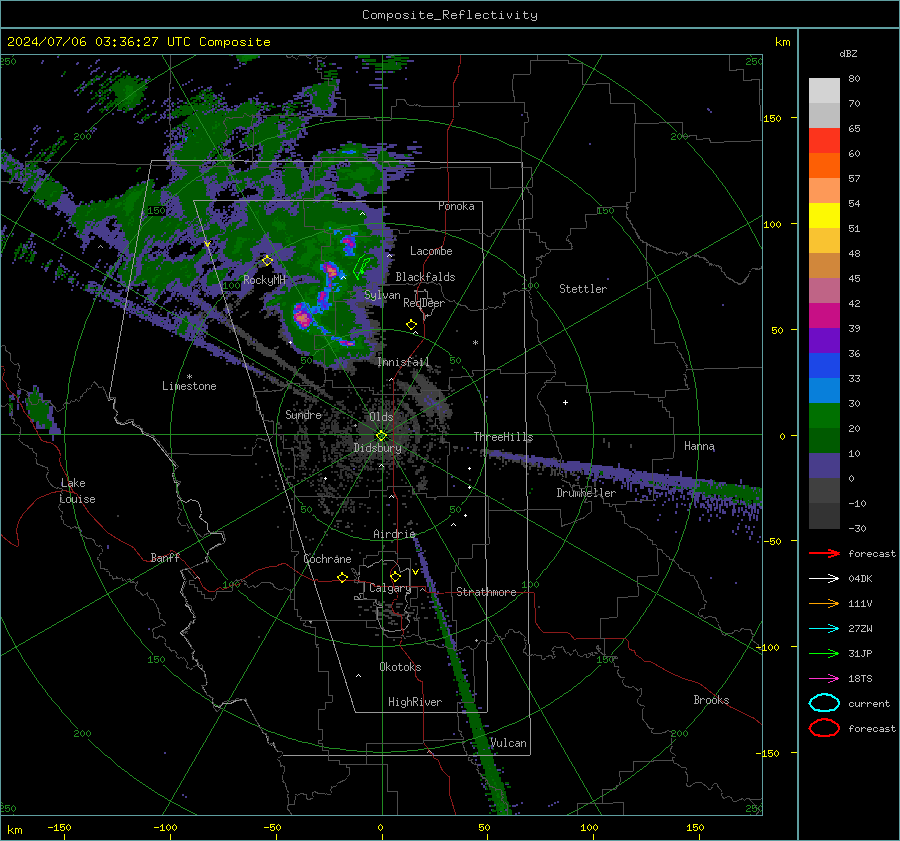Select the orange 111V arrow icon
Screen dimensions: 900x841
[x=824, y=603]
